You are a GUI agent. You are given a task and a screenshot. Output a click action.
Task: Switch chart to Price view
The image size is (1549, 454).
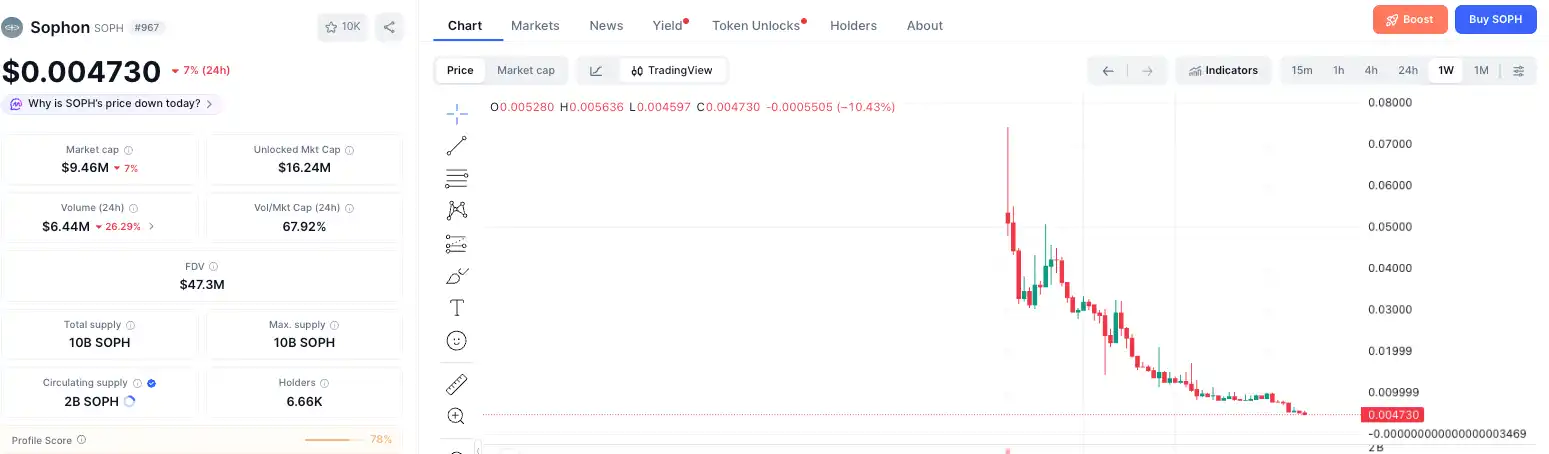[x=460, y=70]
